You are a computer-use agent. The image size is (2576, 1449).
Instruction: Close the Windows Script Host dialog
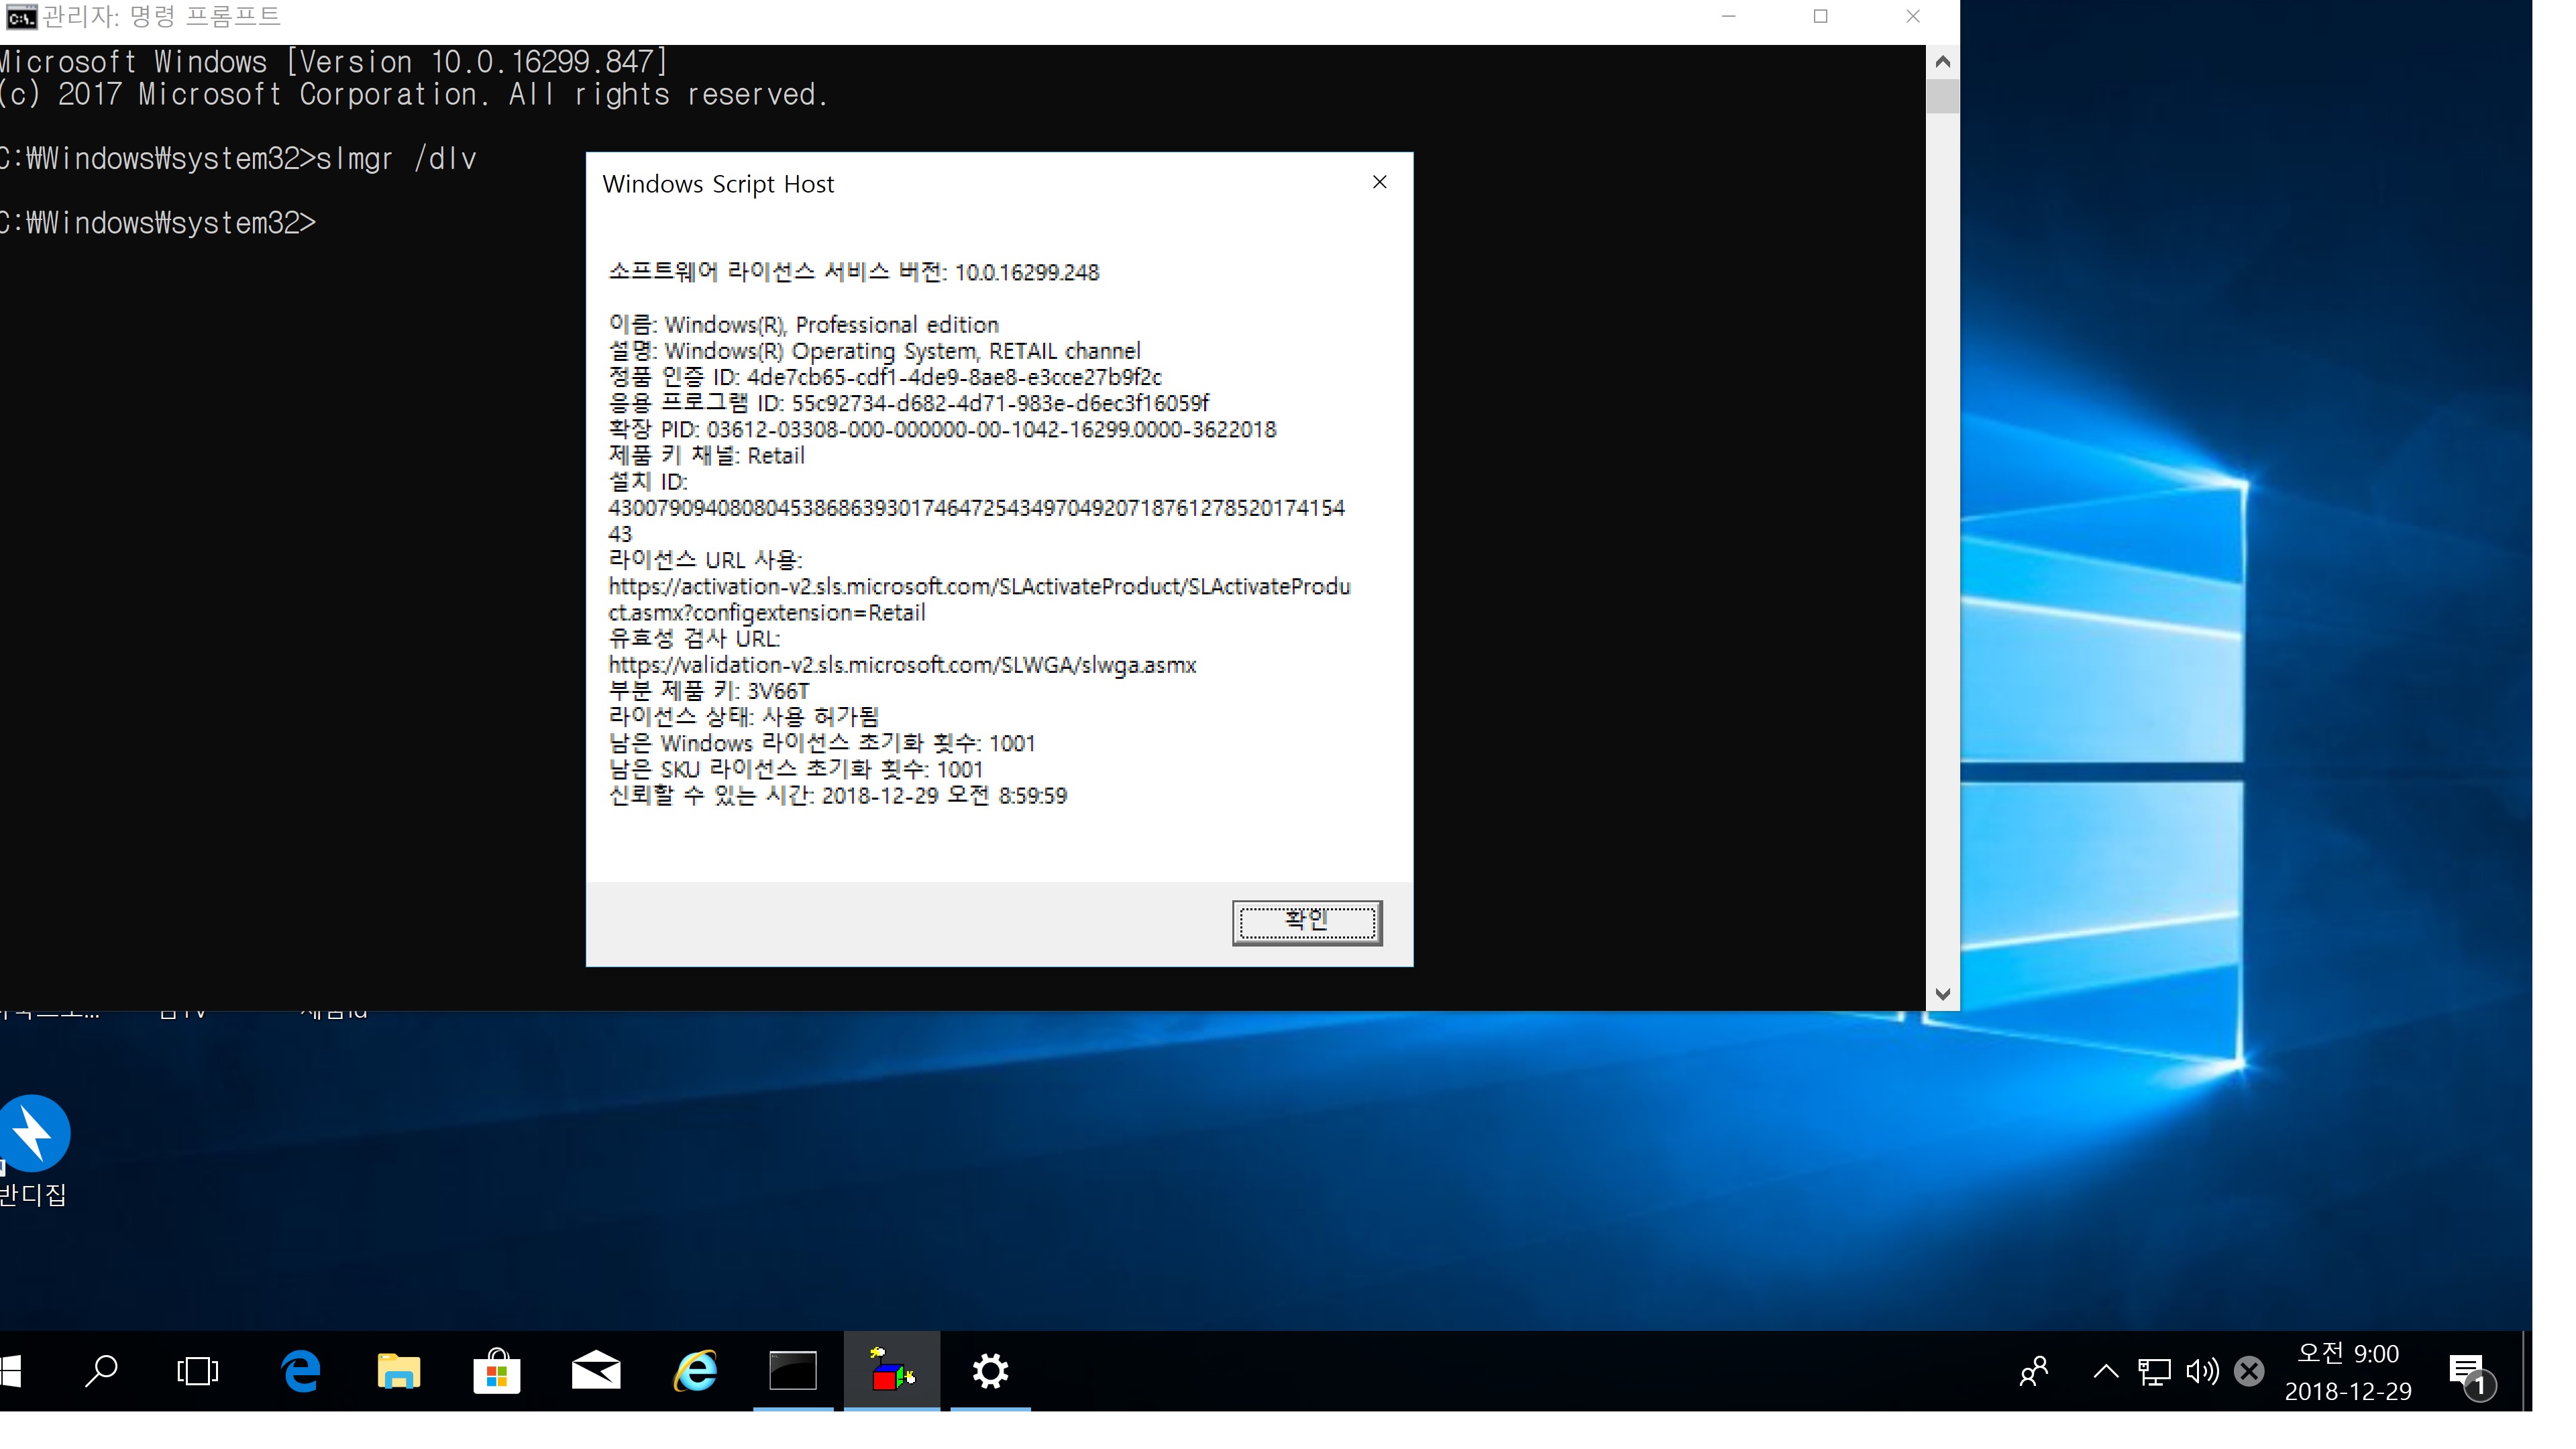tap(1379, 182)
